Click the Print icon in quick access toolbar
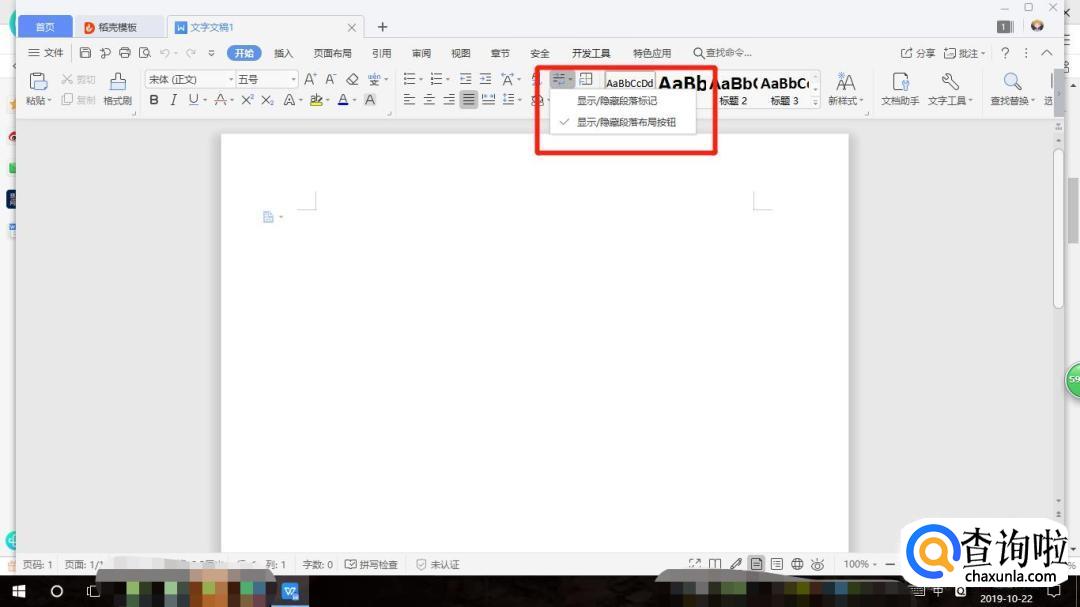This screenshot has width=1080, height=607. (125, 52)
